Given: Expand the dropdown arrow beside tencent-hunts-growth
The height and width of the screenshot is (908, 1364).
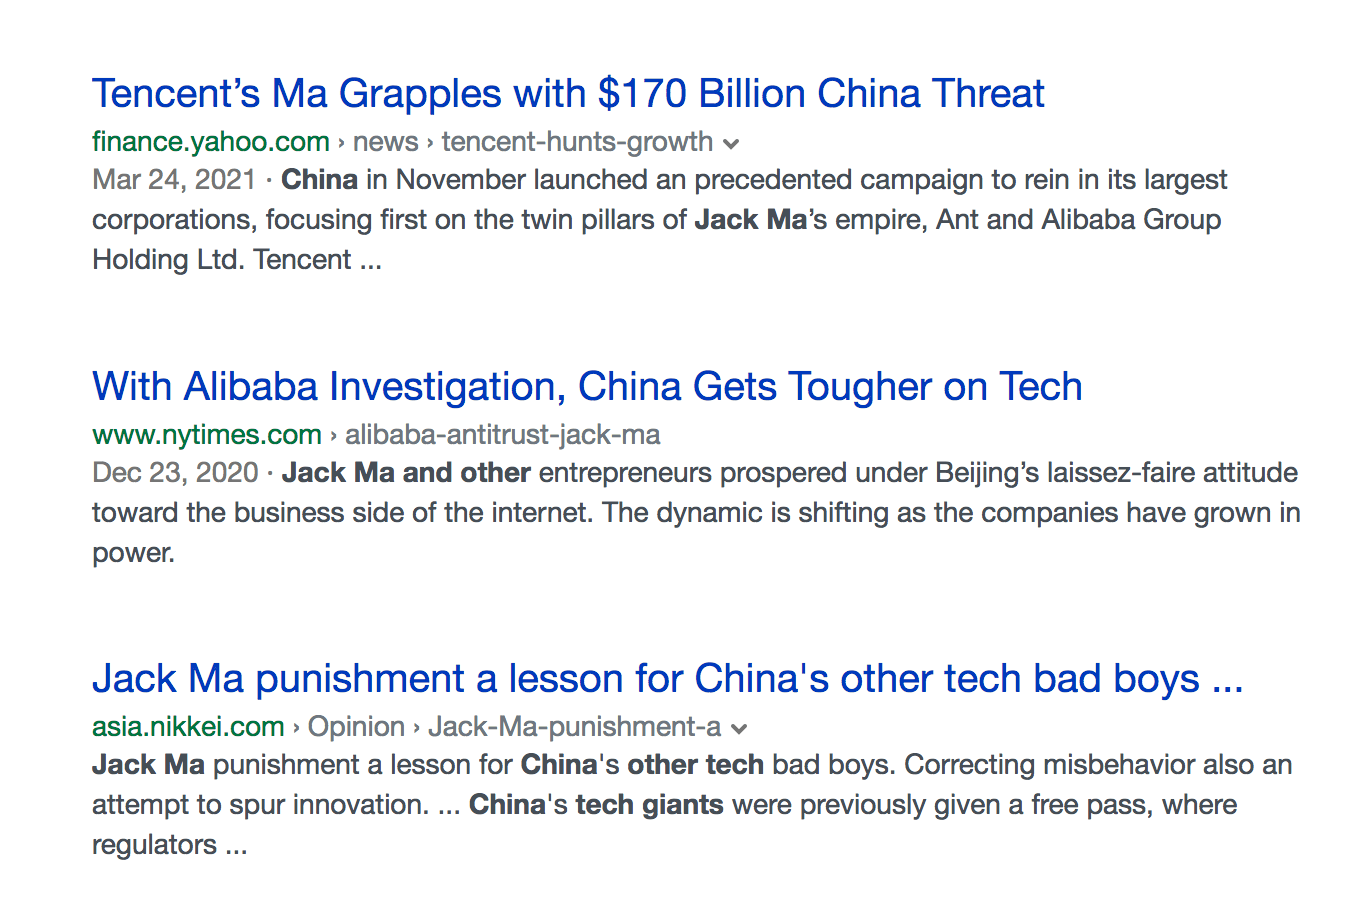Looking at the screenshot, I should (x=732, y=144).
